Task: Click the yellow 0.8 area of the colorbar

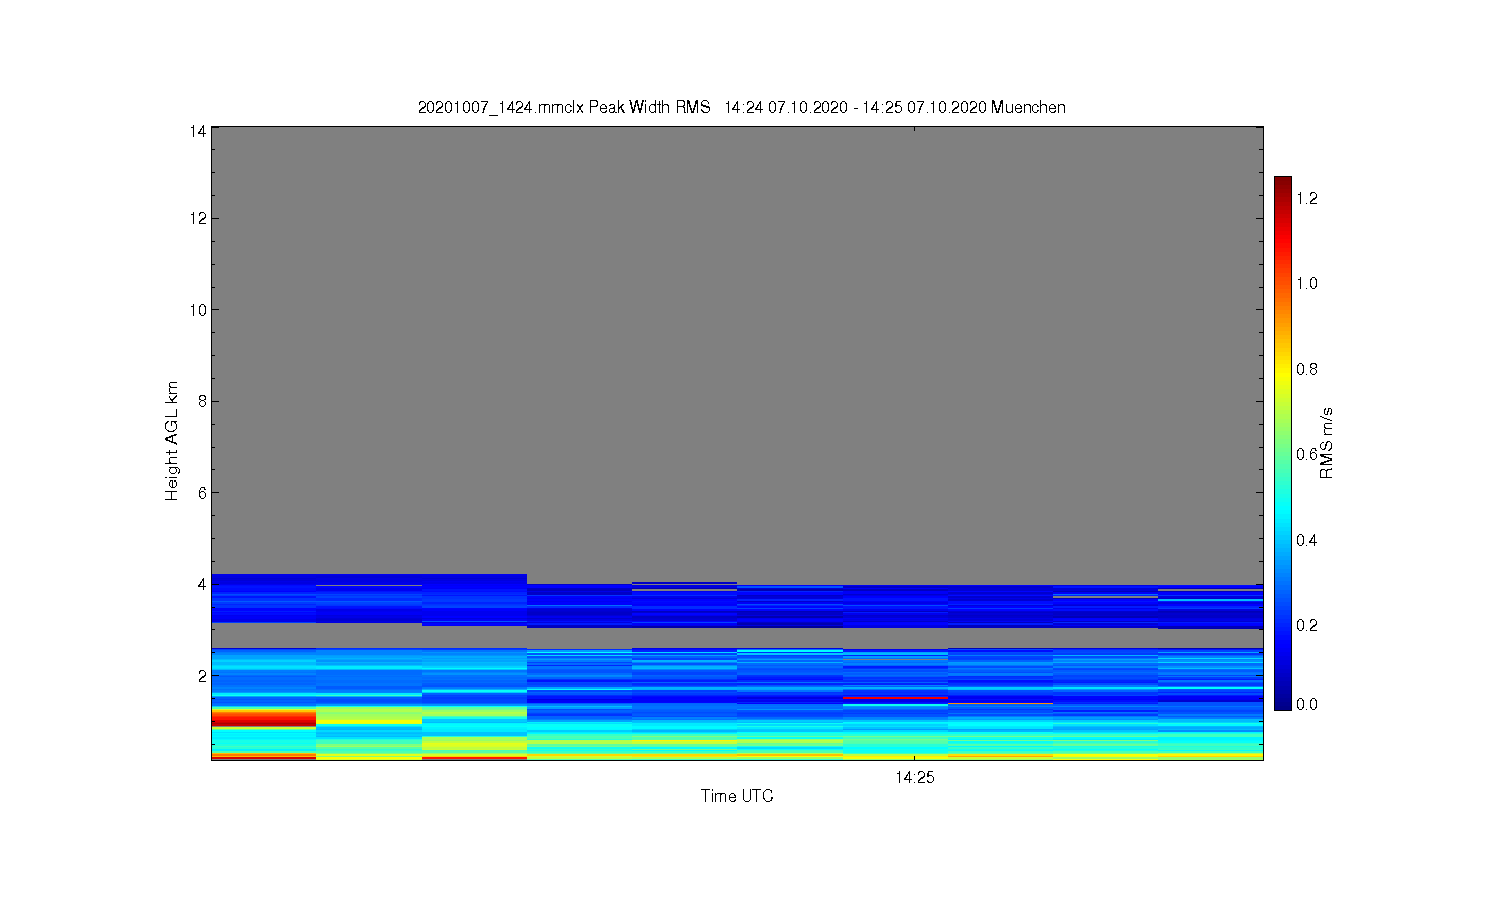Action: coord(1283,369)
